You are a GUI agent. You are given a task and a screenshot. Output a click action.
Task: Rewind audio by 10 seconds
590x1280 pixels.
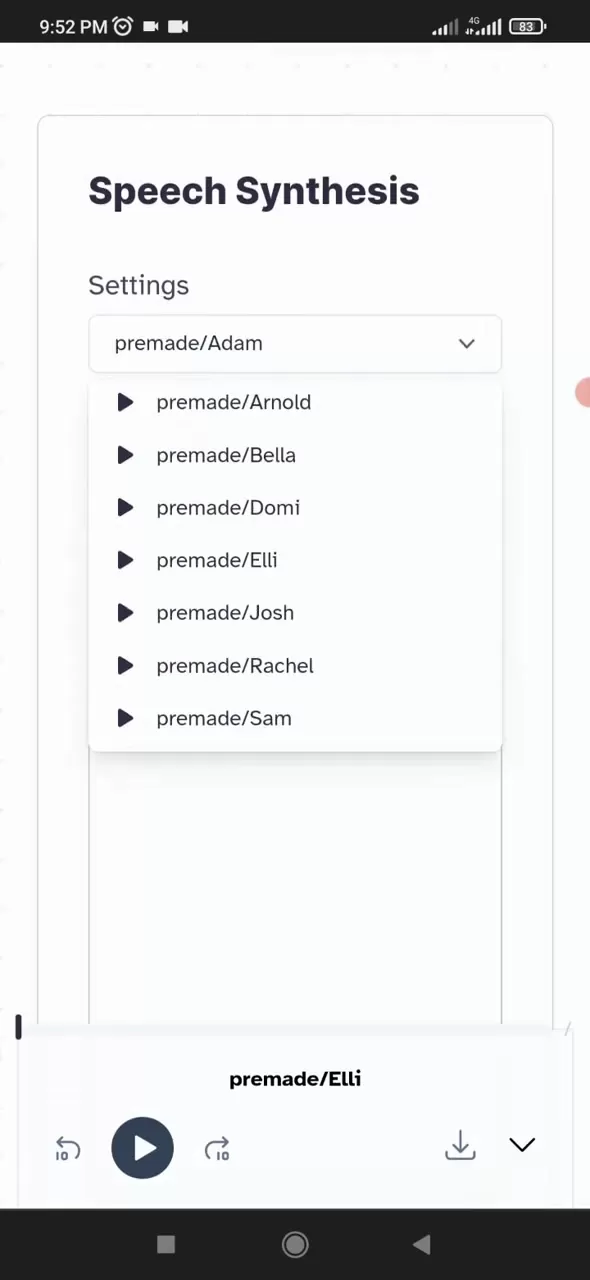[x=67, y=1149]
